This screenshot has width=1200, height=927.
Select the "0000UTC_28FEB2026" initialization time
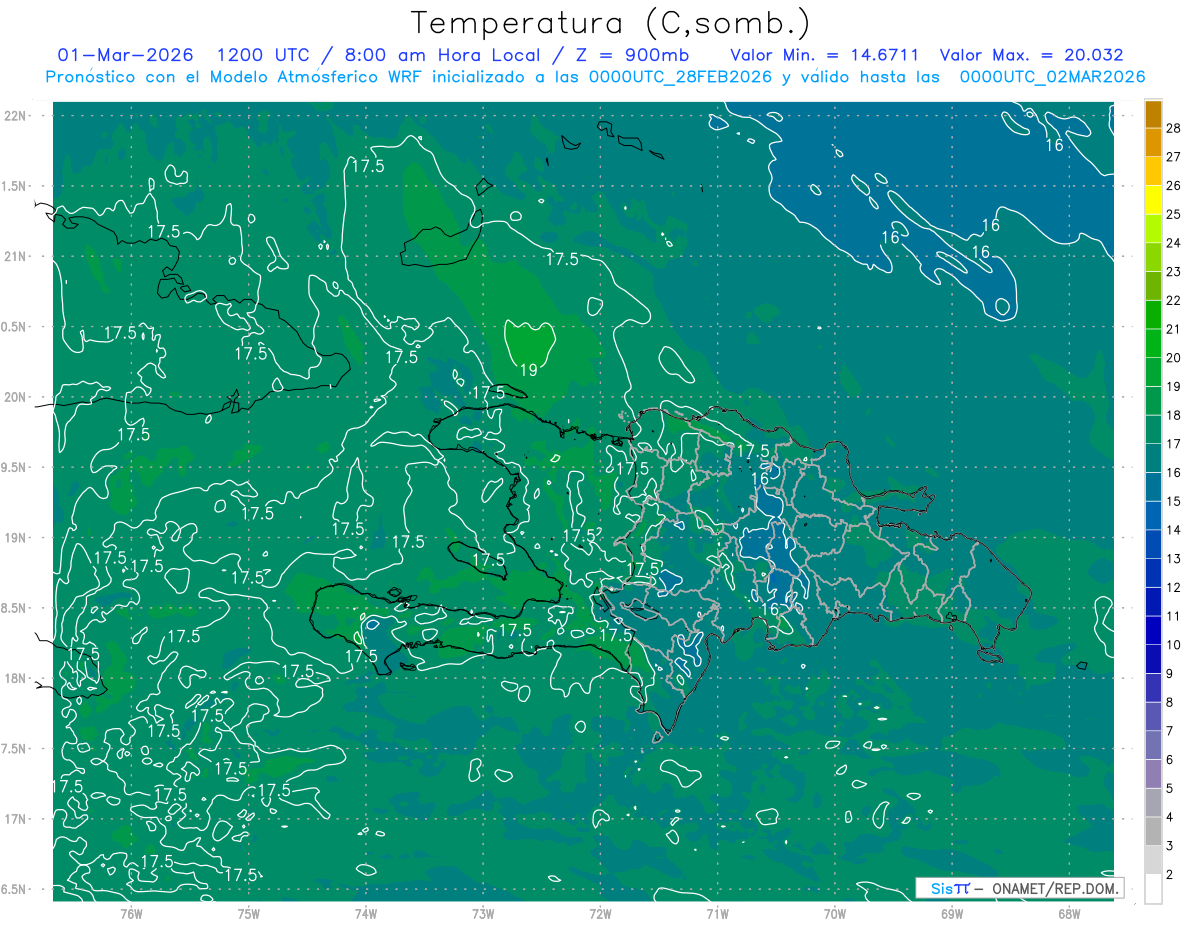pos(681,77)
